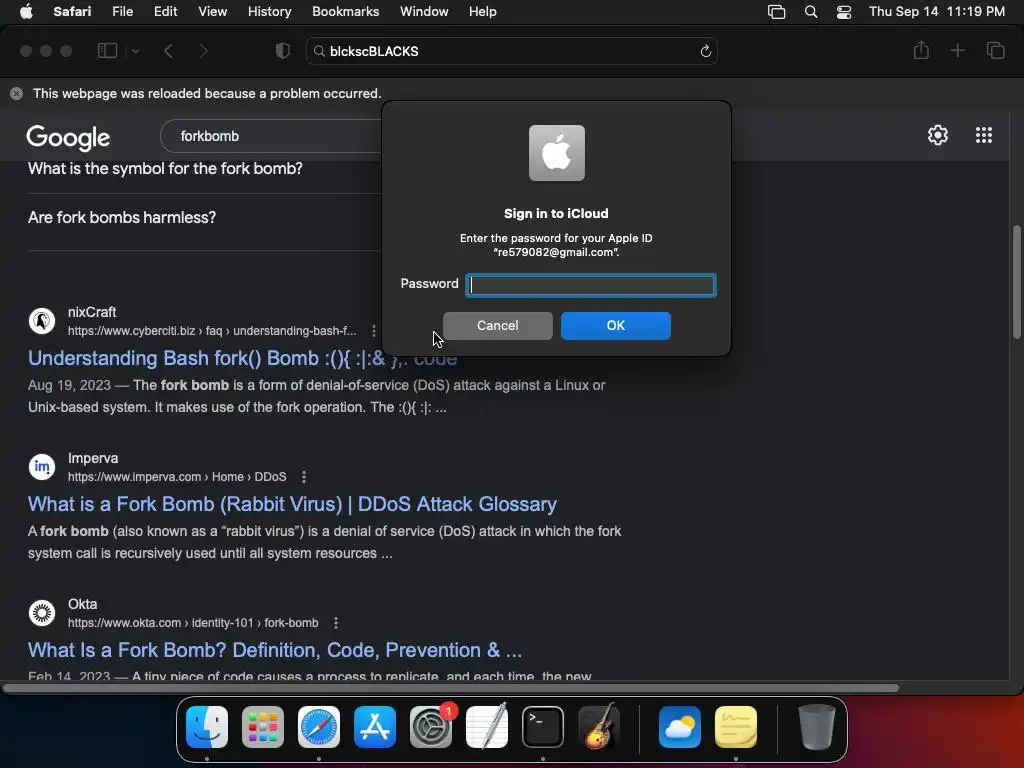Open TextEdit from the Dock
The width and height of the screenshot is (1024, 768).
[487, 727]
